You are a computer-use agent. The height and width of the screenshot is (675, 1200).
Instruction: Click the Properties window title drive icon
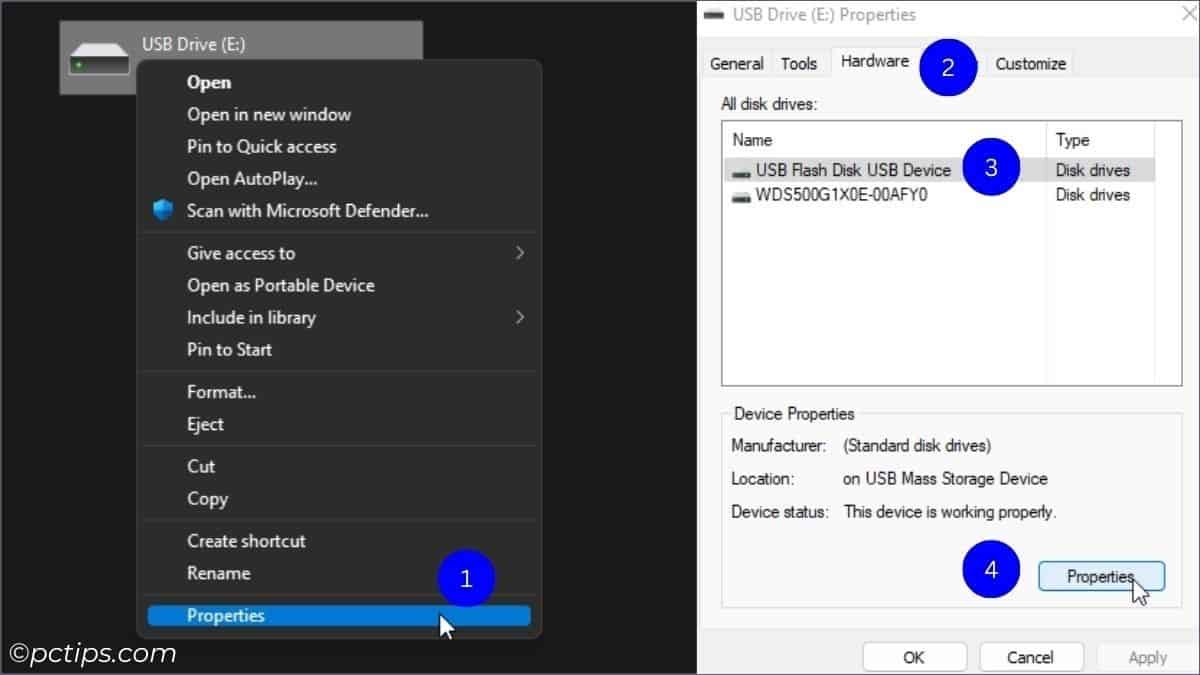713,15
